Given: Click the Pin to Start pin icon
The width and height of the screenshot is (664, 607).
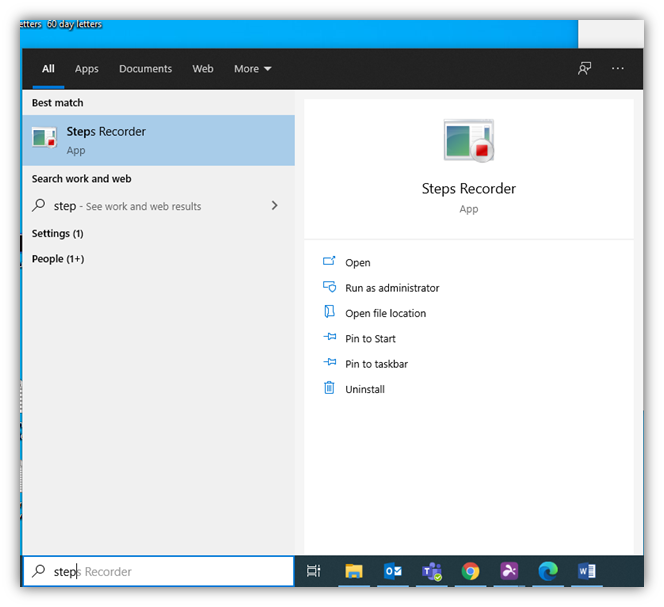Looking at the screenshot, I should tap(329, 337).
